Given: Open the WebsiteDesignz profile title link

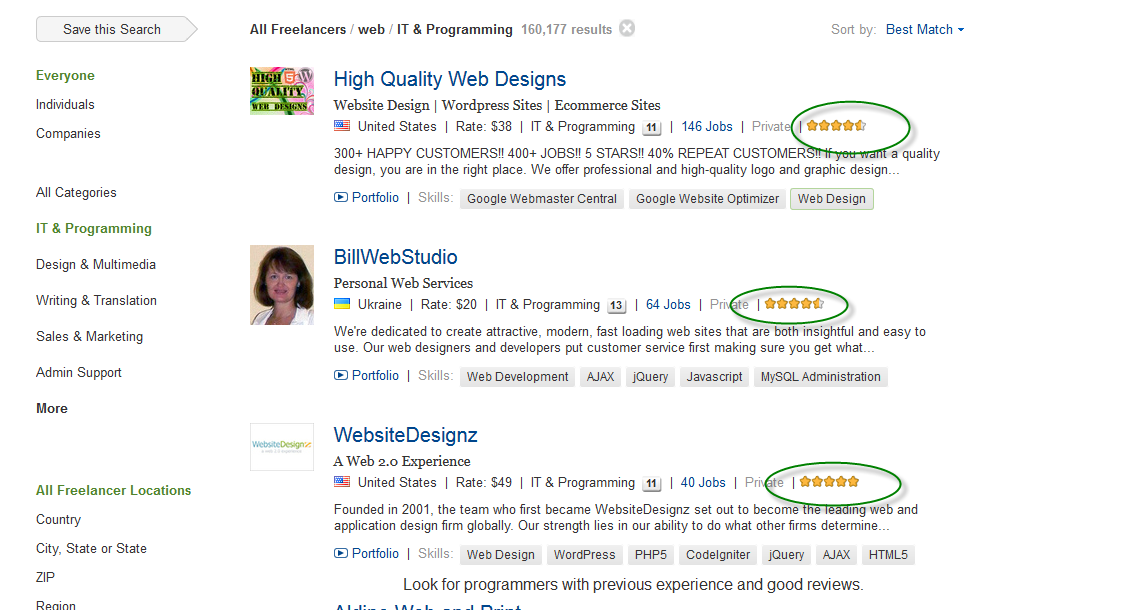Looking at the screenshot, I should (x=405, y=435).
